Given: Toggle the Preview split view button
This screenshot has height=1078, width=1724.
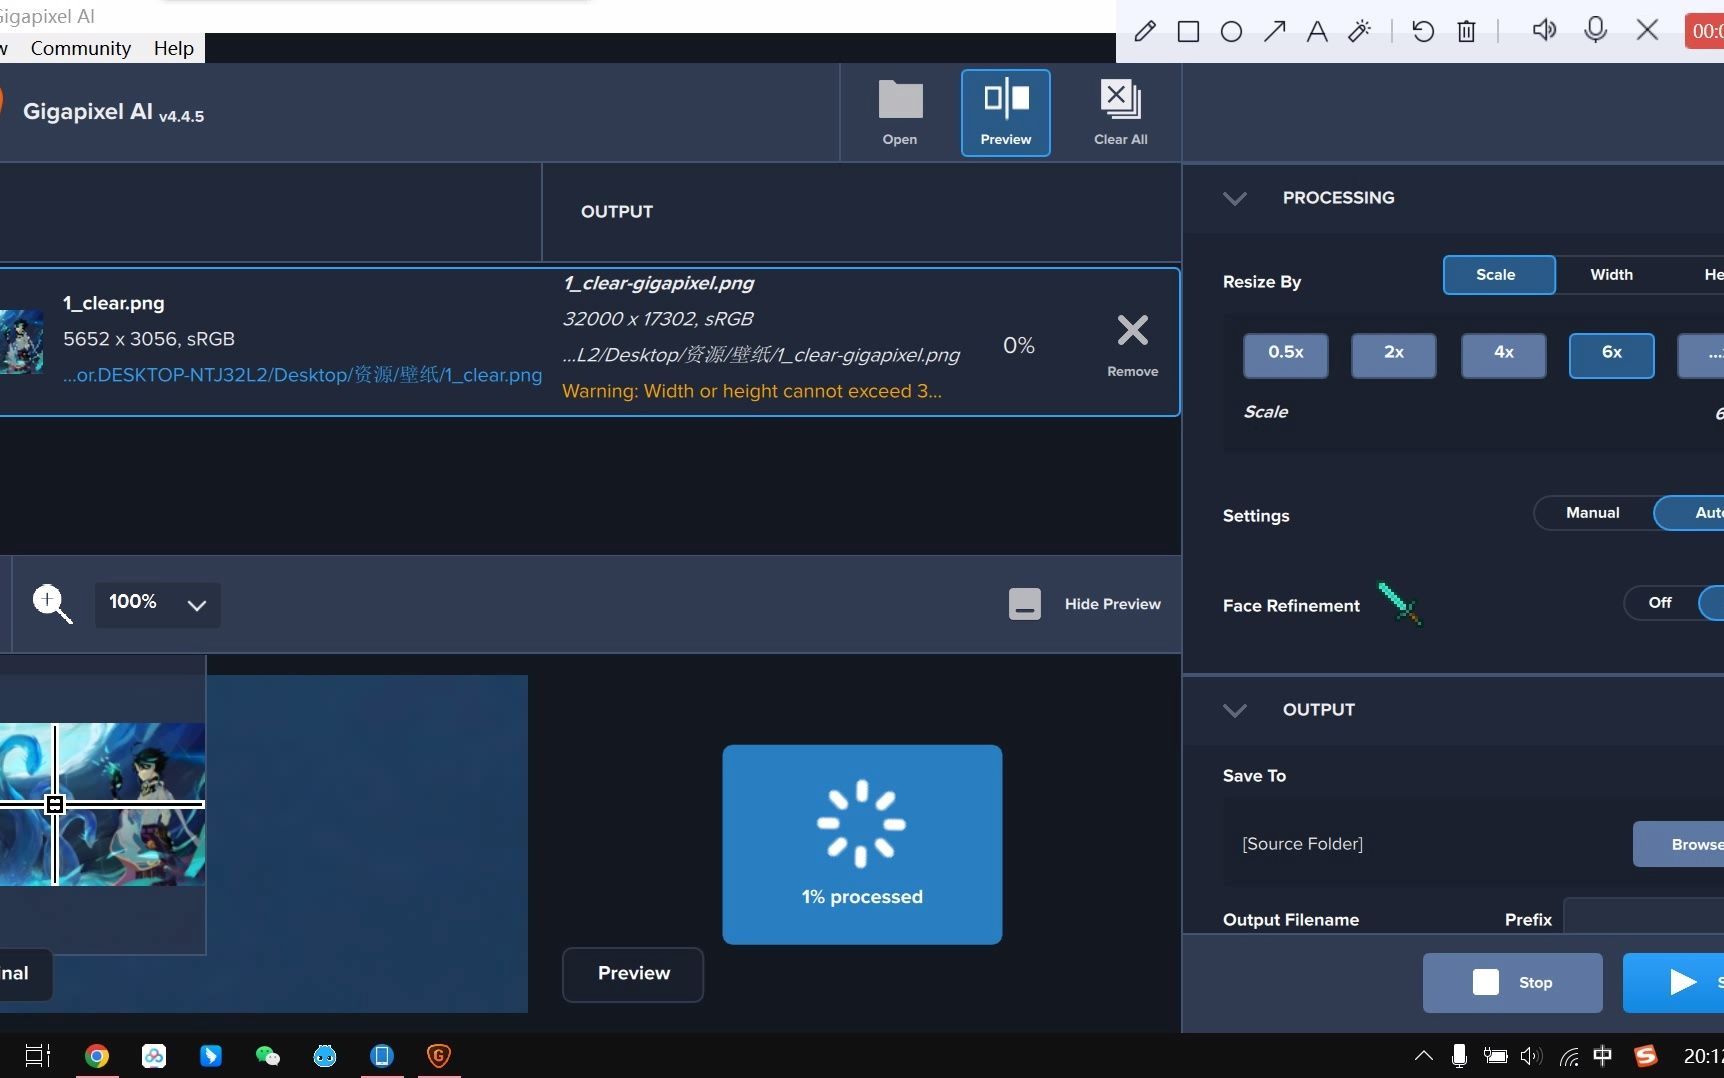Looking at the screenshot, I should coord(1006,112).
